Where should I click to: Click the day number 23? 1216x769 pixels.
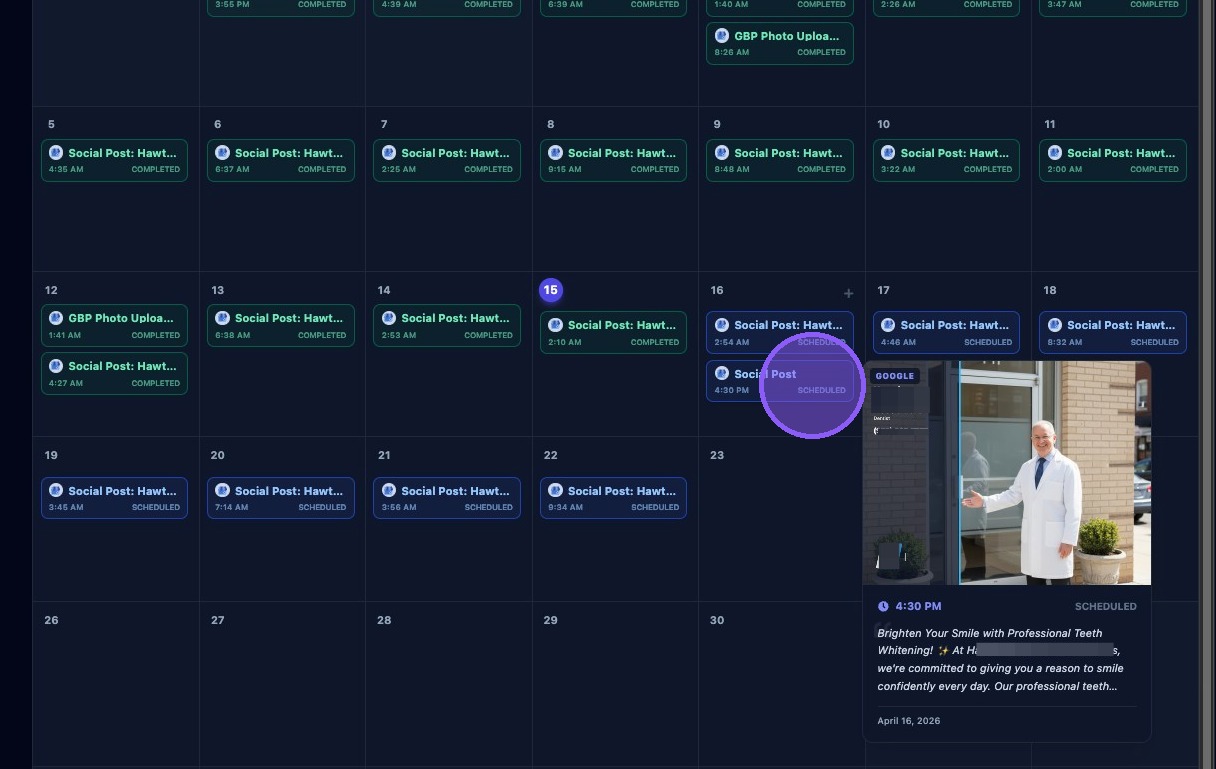pyautogui.click(x=717, y=455)
